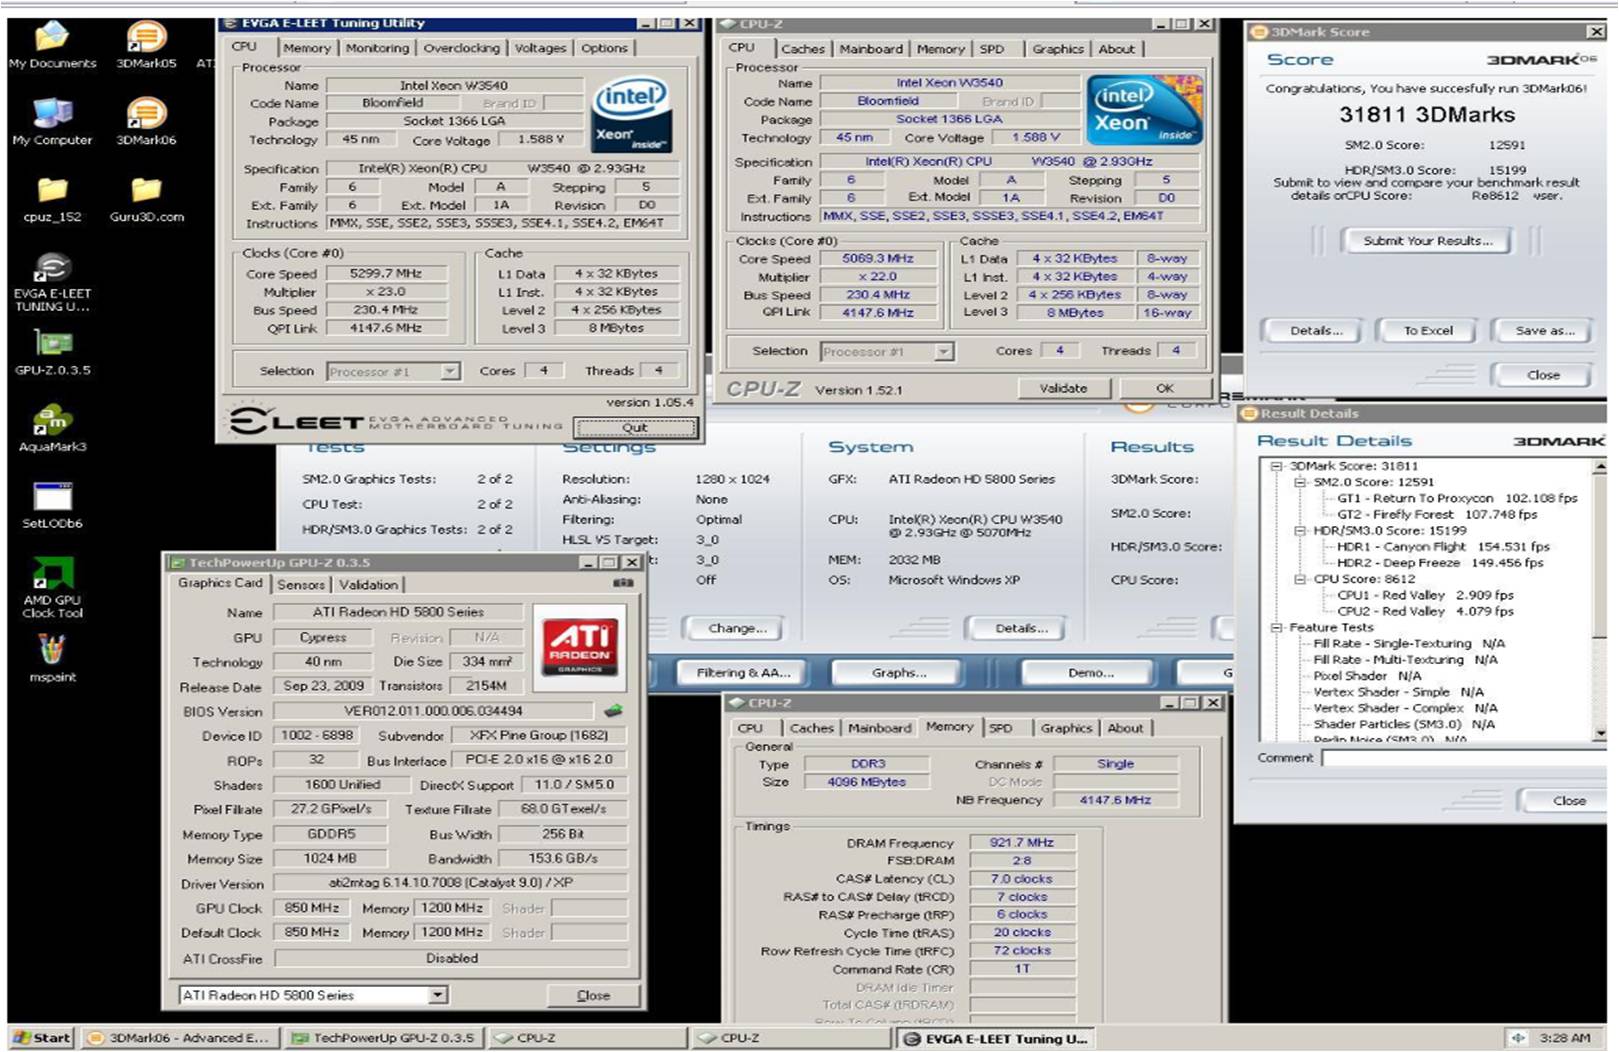1619x1052 pixels.
Task: Open the Windows Start menu
Action: pyautogui.click(x=42, y=1038)
